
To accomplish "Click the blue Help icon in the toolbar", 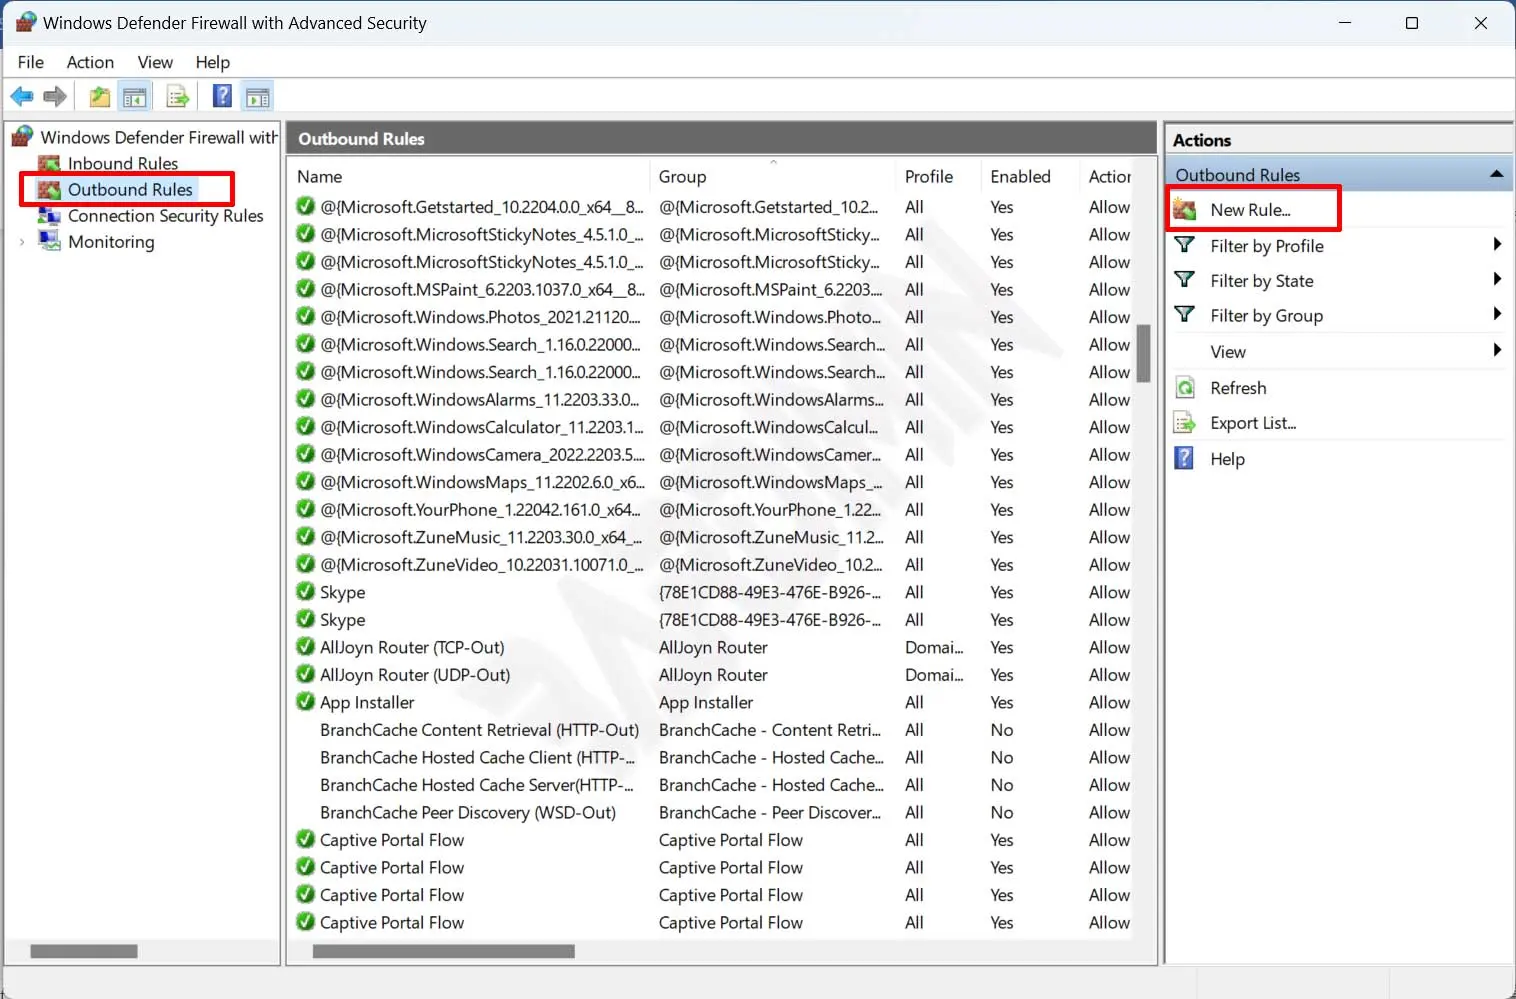I will (x=222, y=97).
